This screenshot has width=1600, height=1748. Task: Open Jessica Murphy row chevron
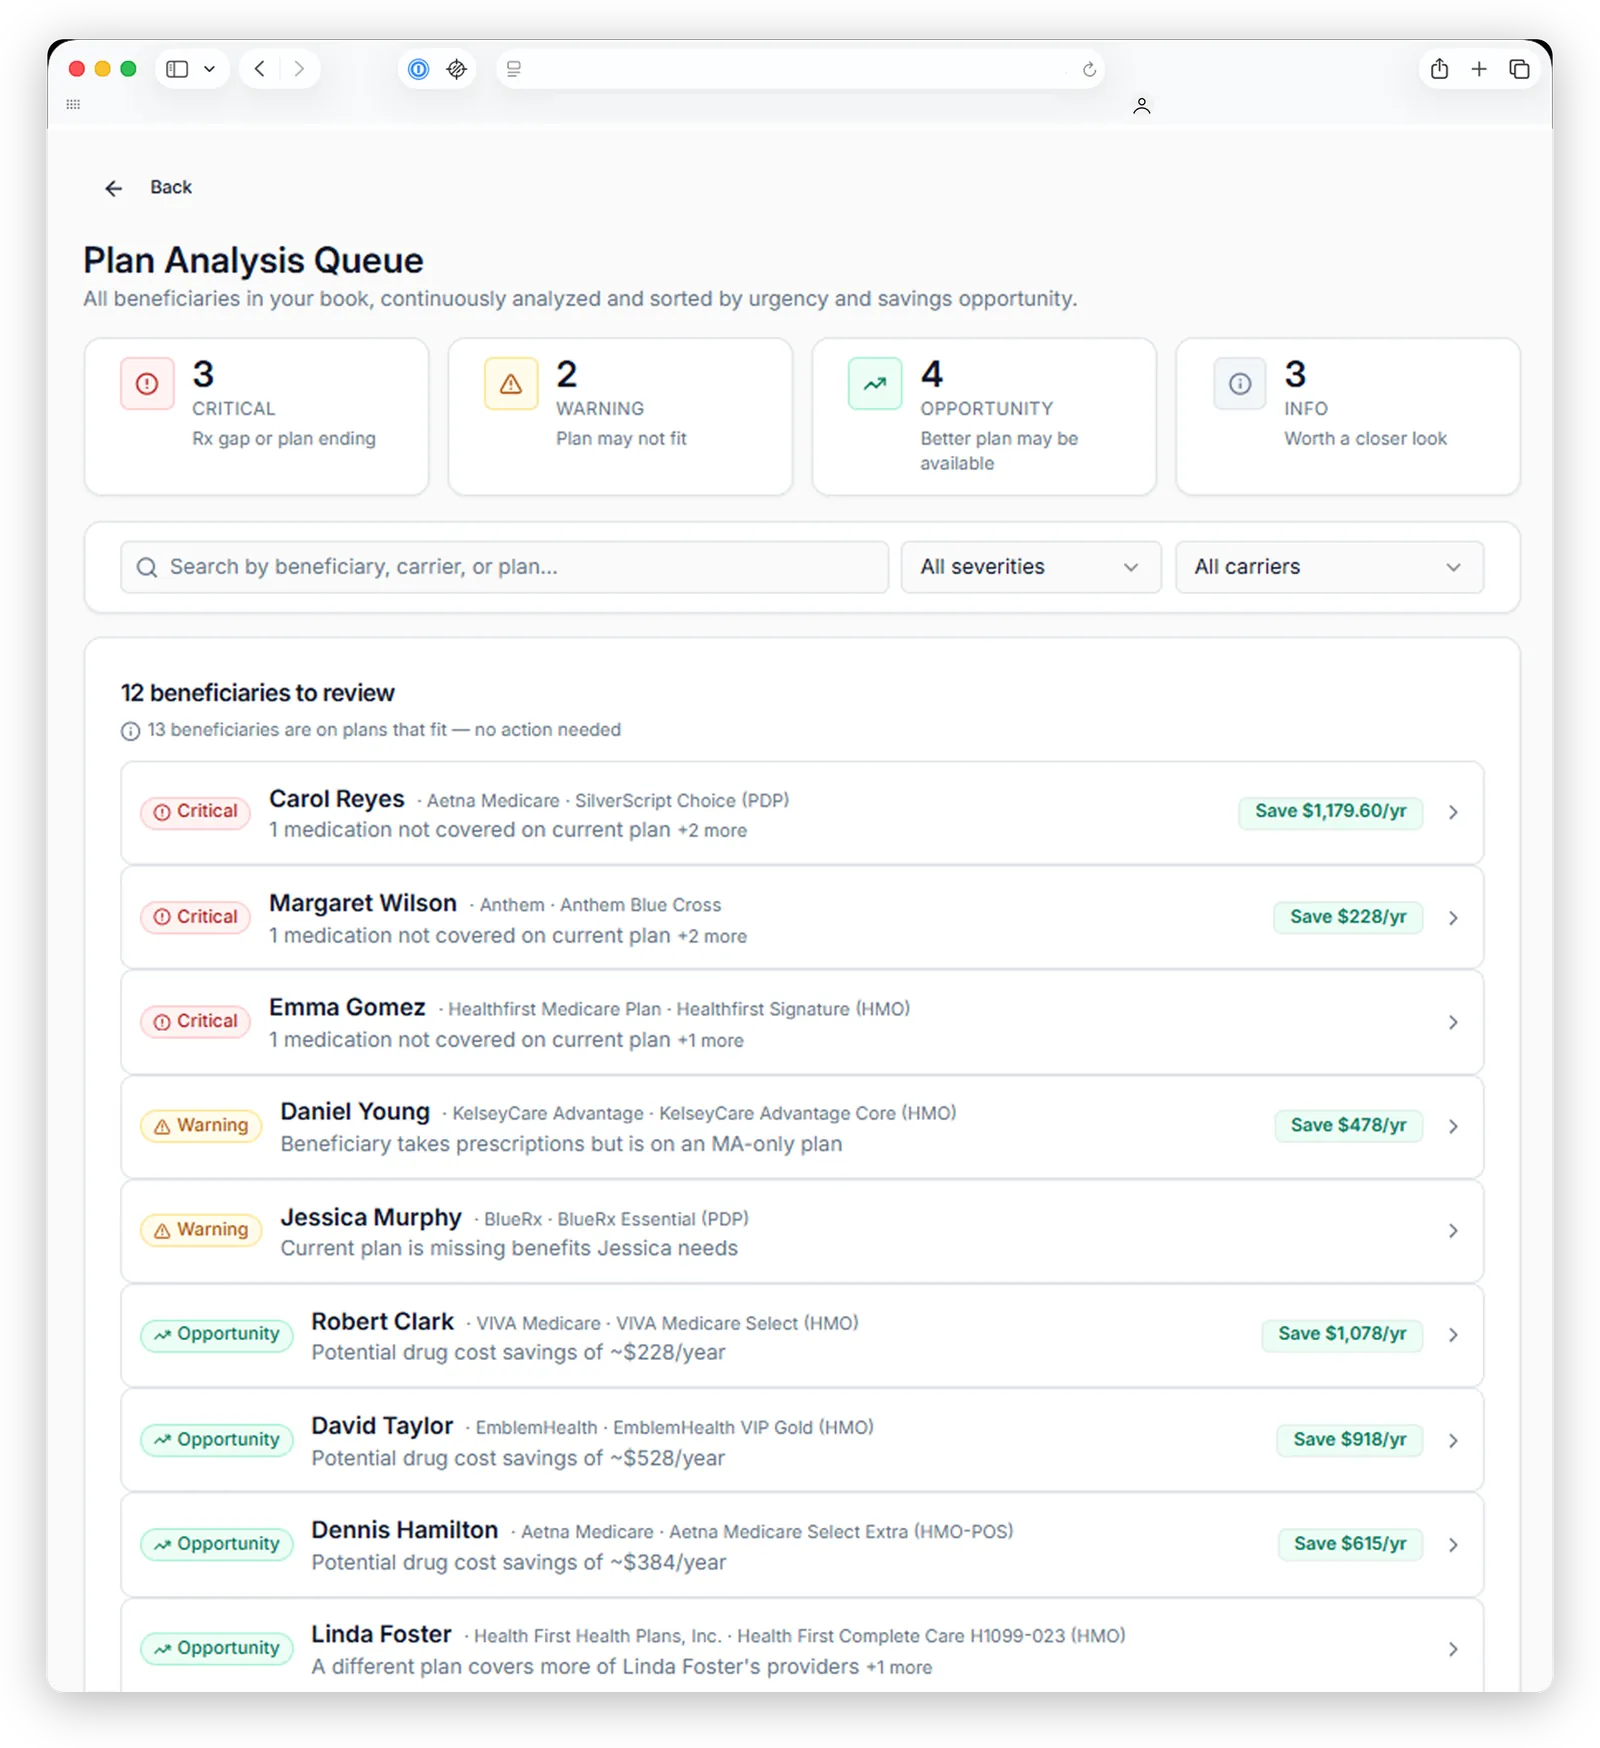click(1453, 1231)
